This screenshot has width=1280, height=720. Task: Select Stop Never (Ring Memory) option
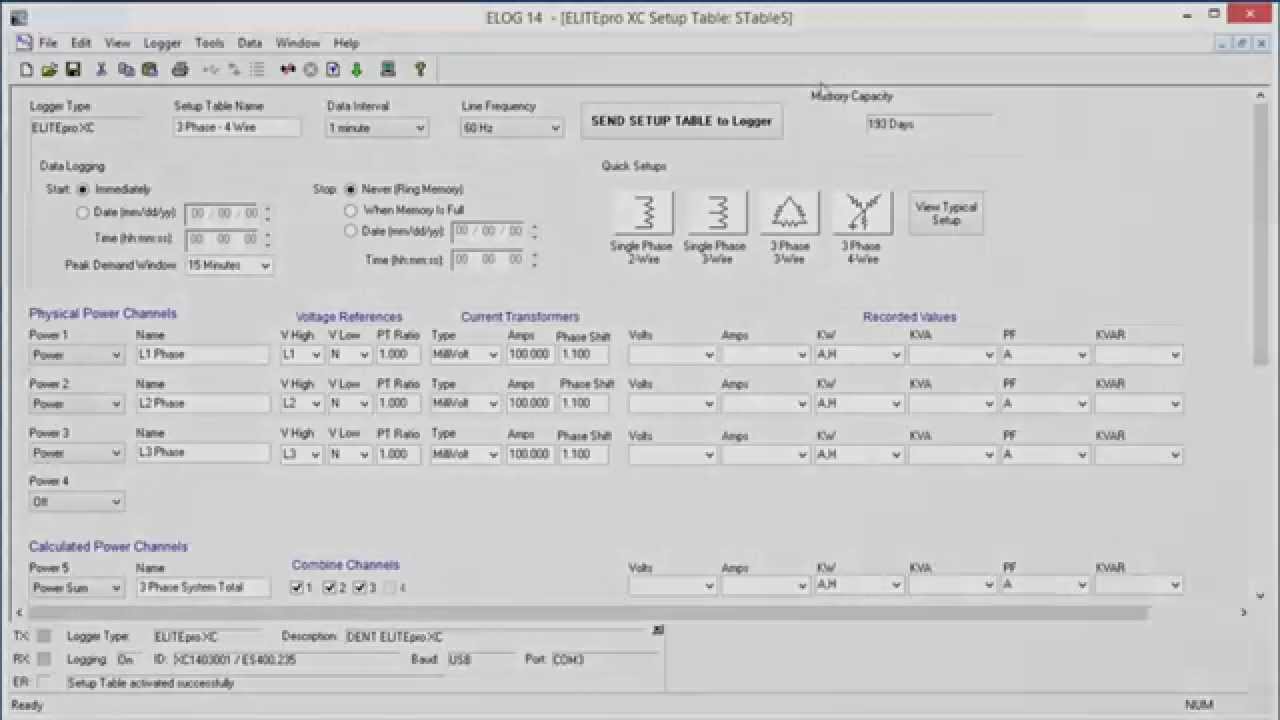(x=351, y=189)
